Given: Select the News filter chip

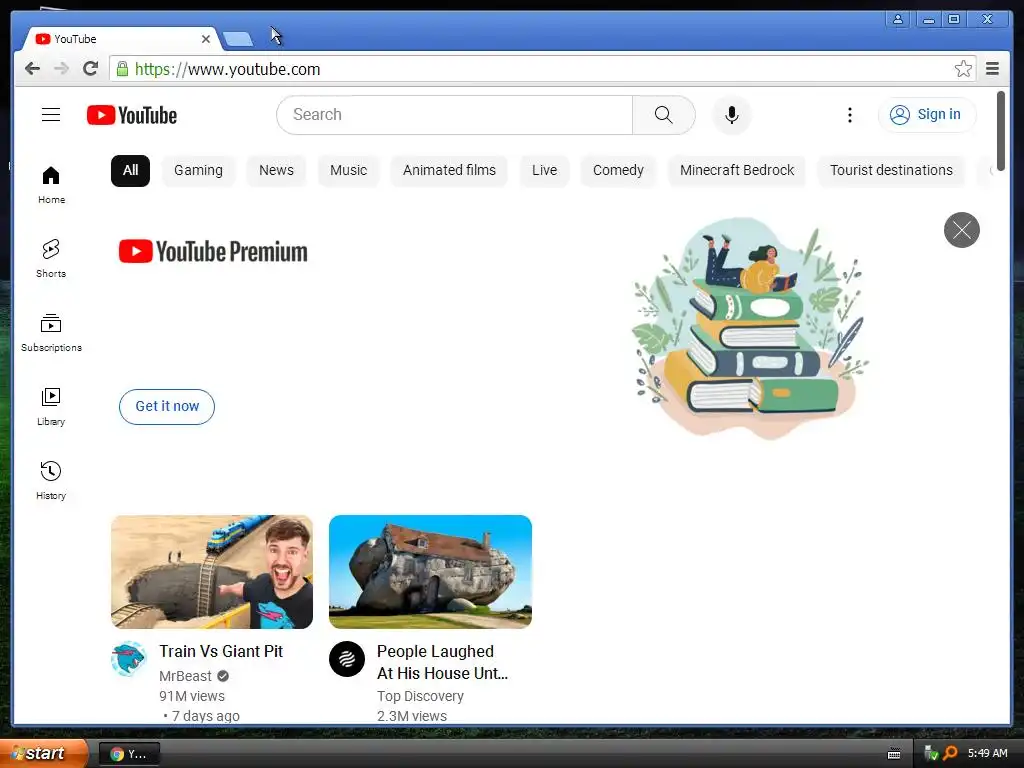Looking at the screenshot, I should (276, 170).
